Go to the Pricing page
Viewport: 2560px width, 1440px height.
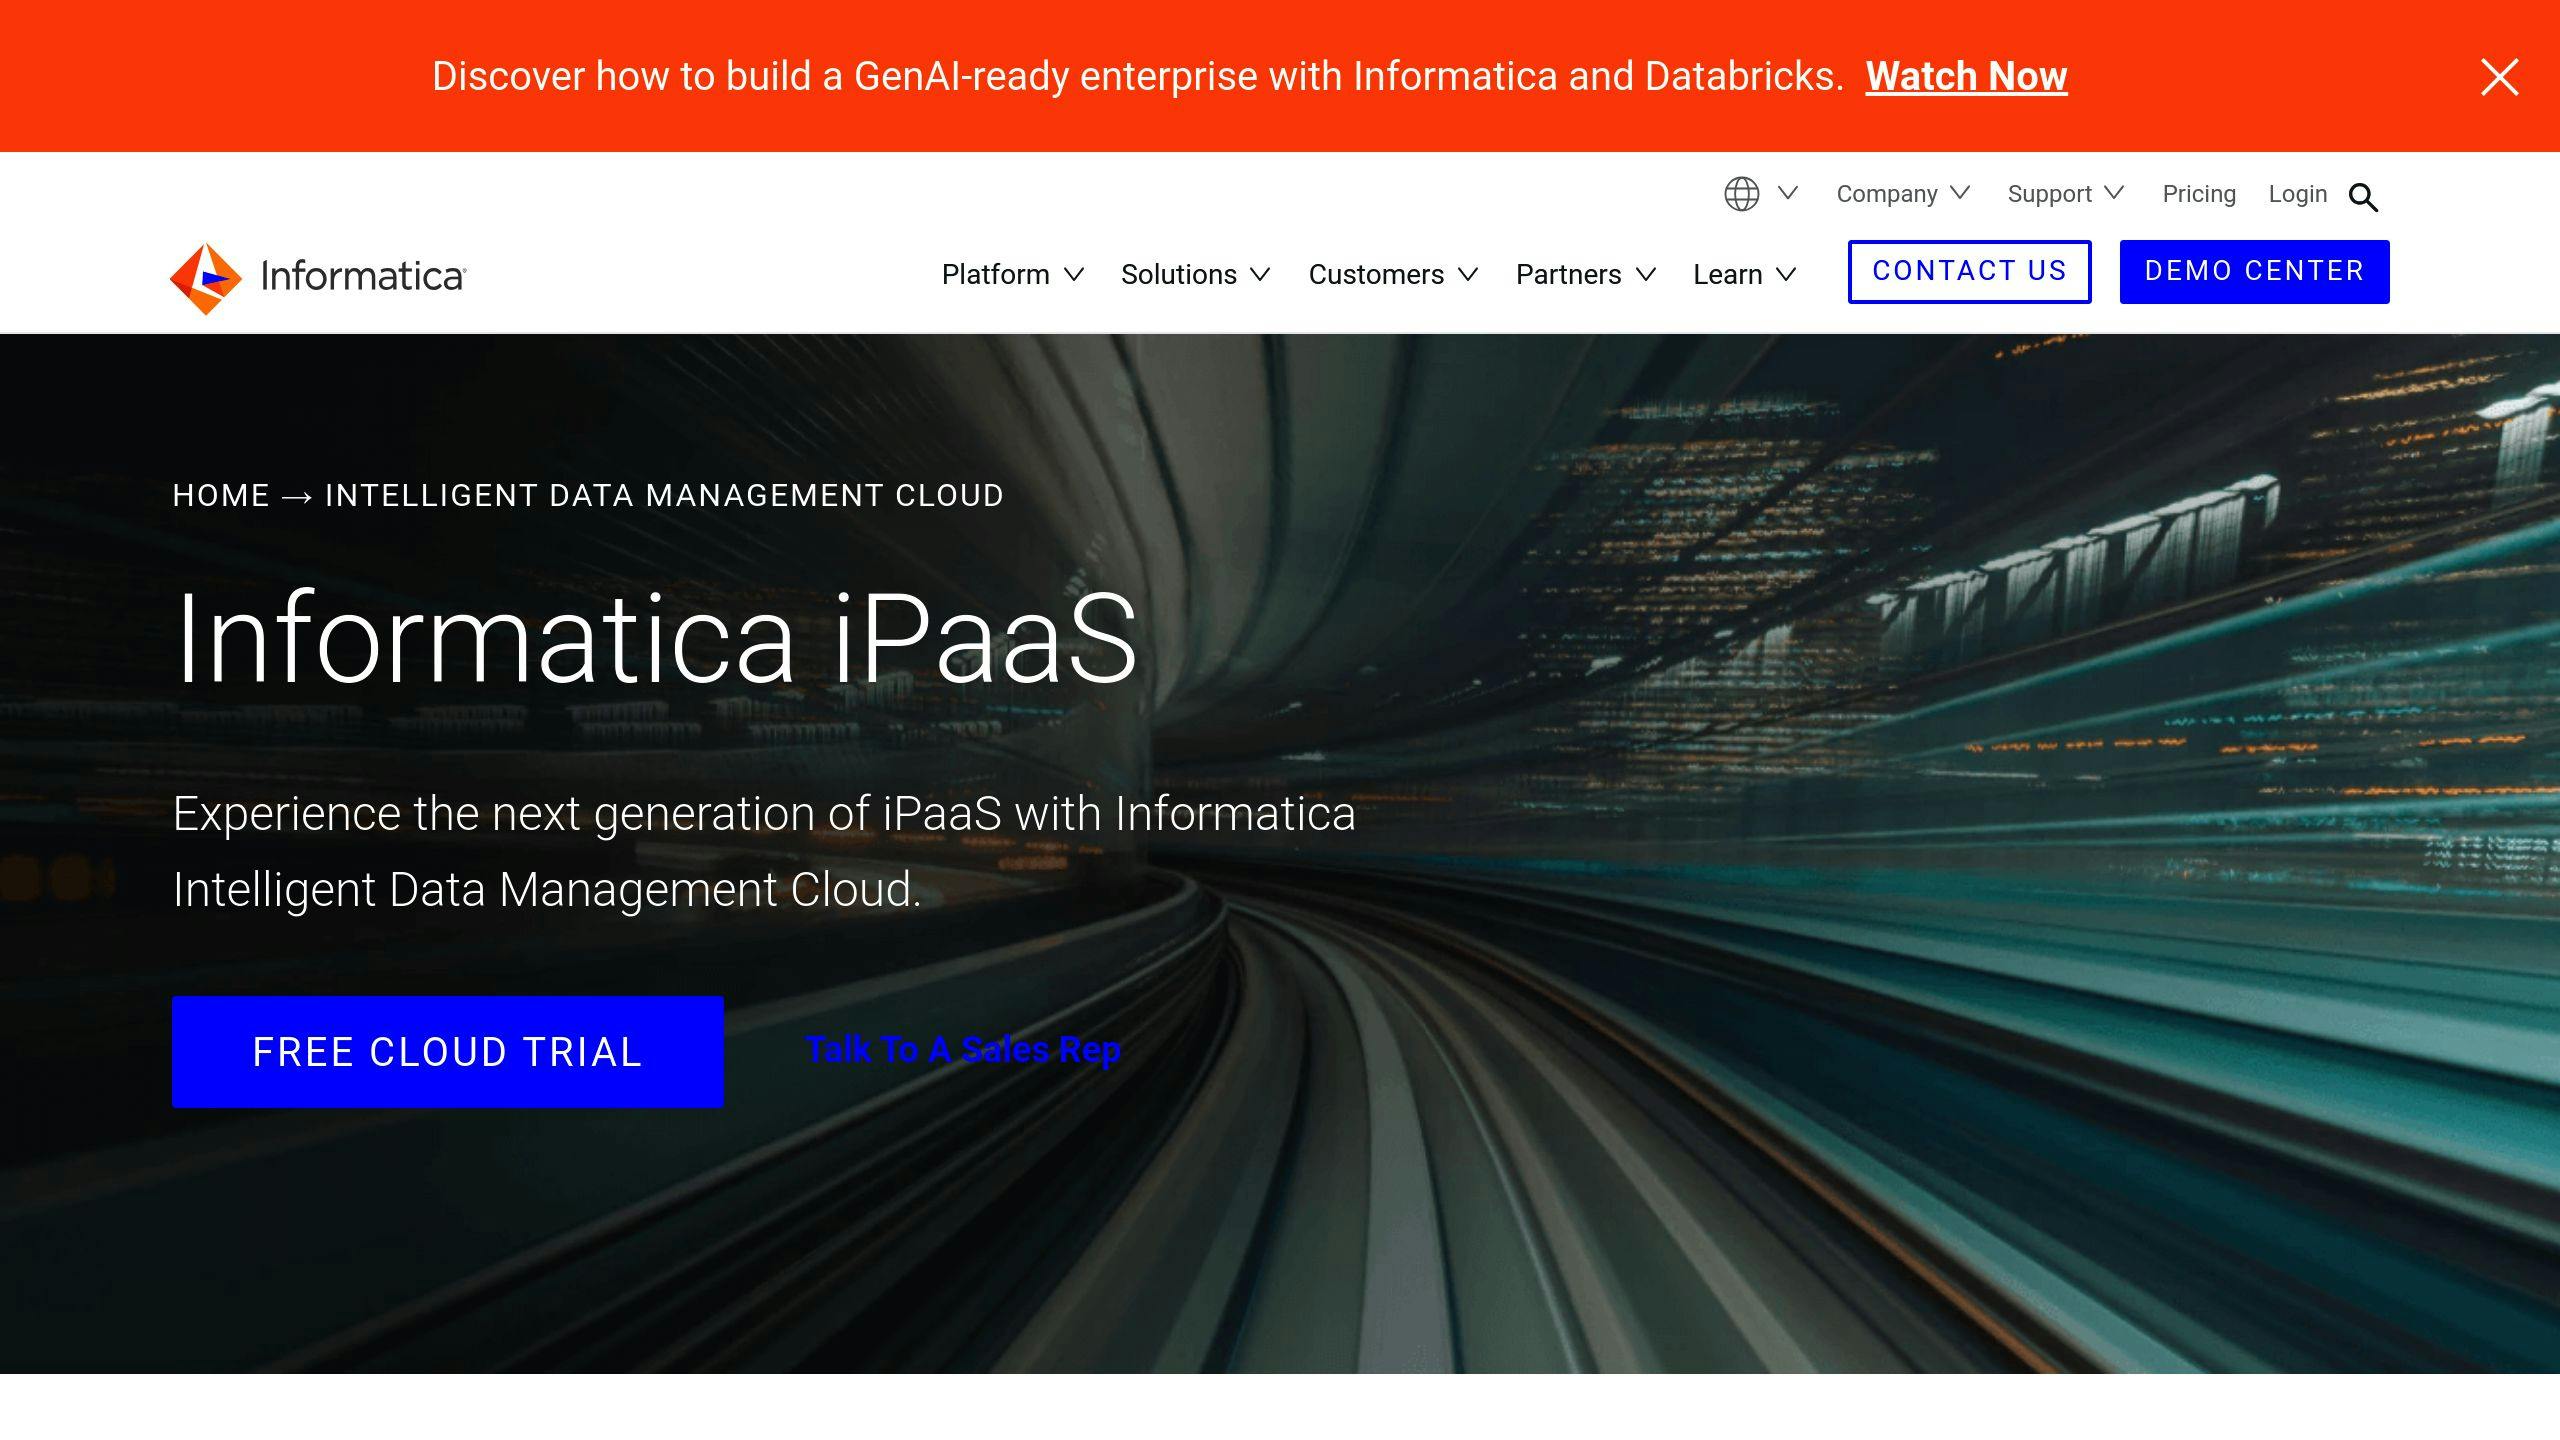(2199, 194)
